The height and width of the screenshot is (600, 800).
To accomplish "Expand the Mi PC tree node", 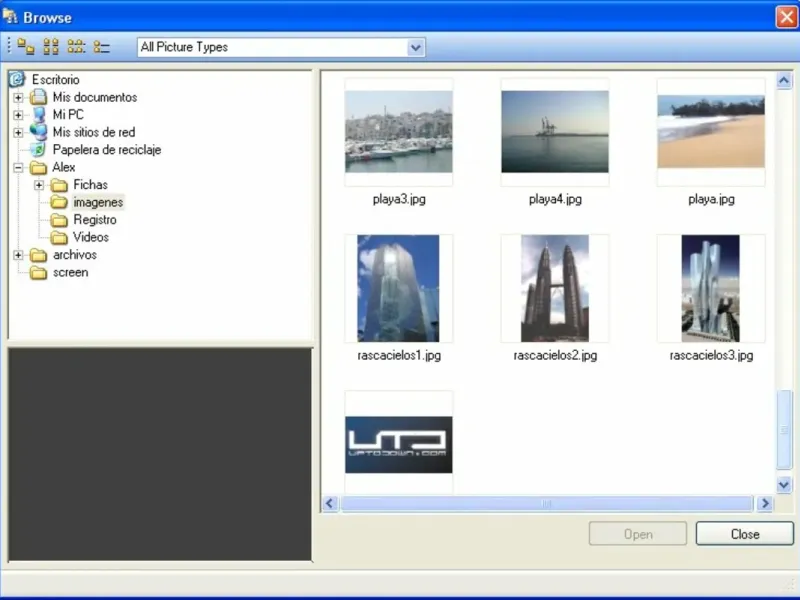I will click(18, 115).
